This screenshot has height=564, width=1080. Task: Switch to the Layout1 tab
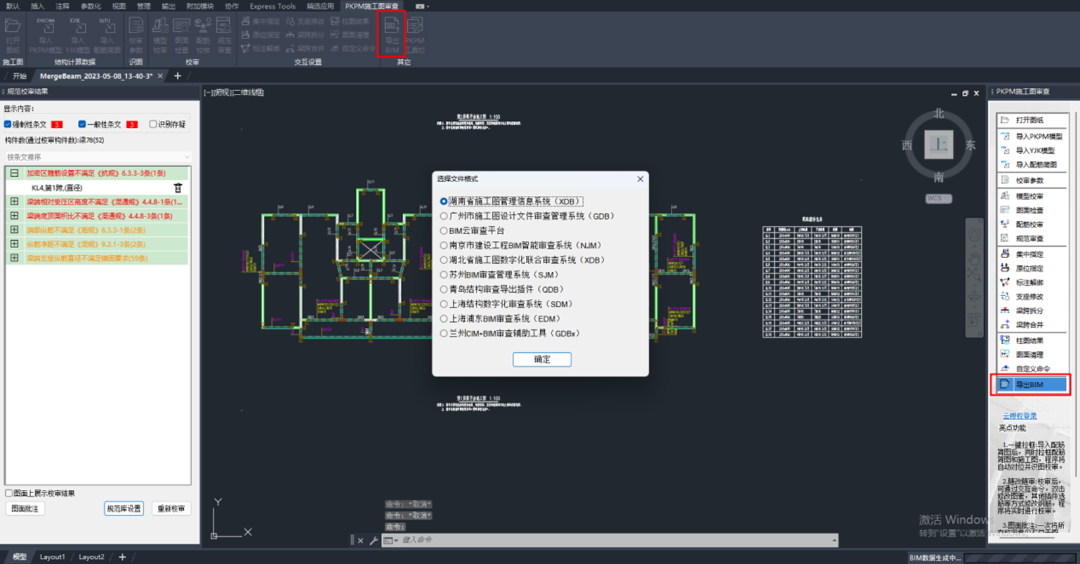point(51,557)
